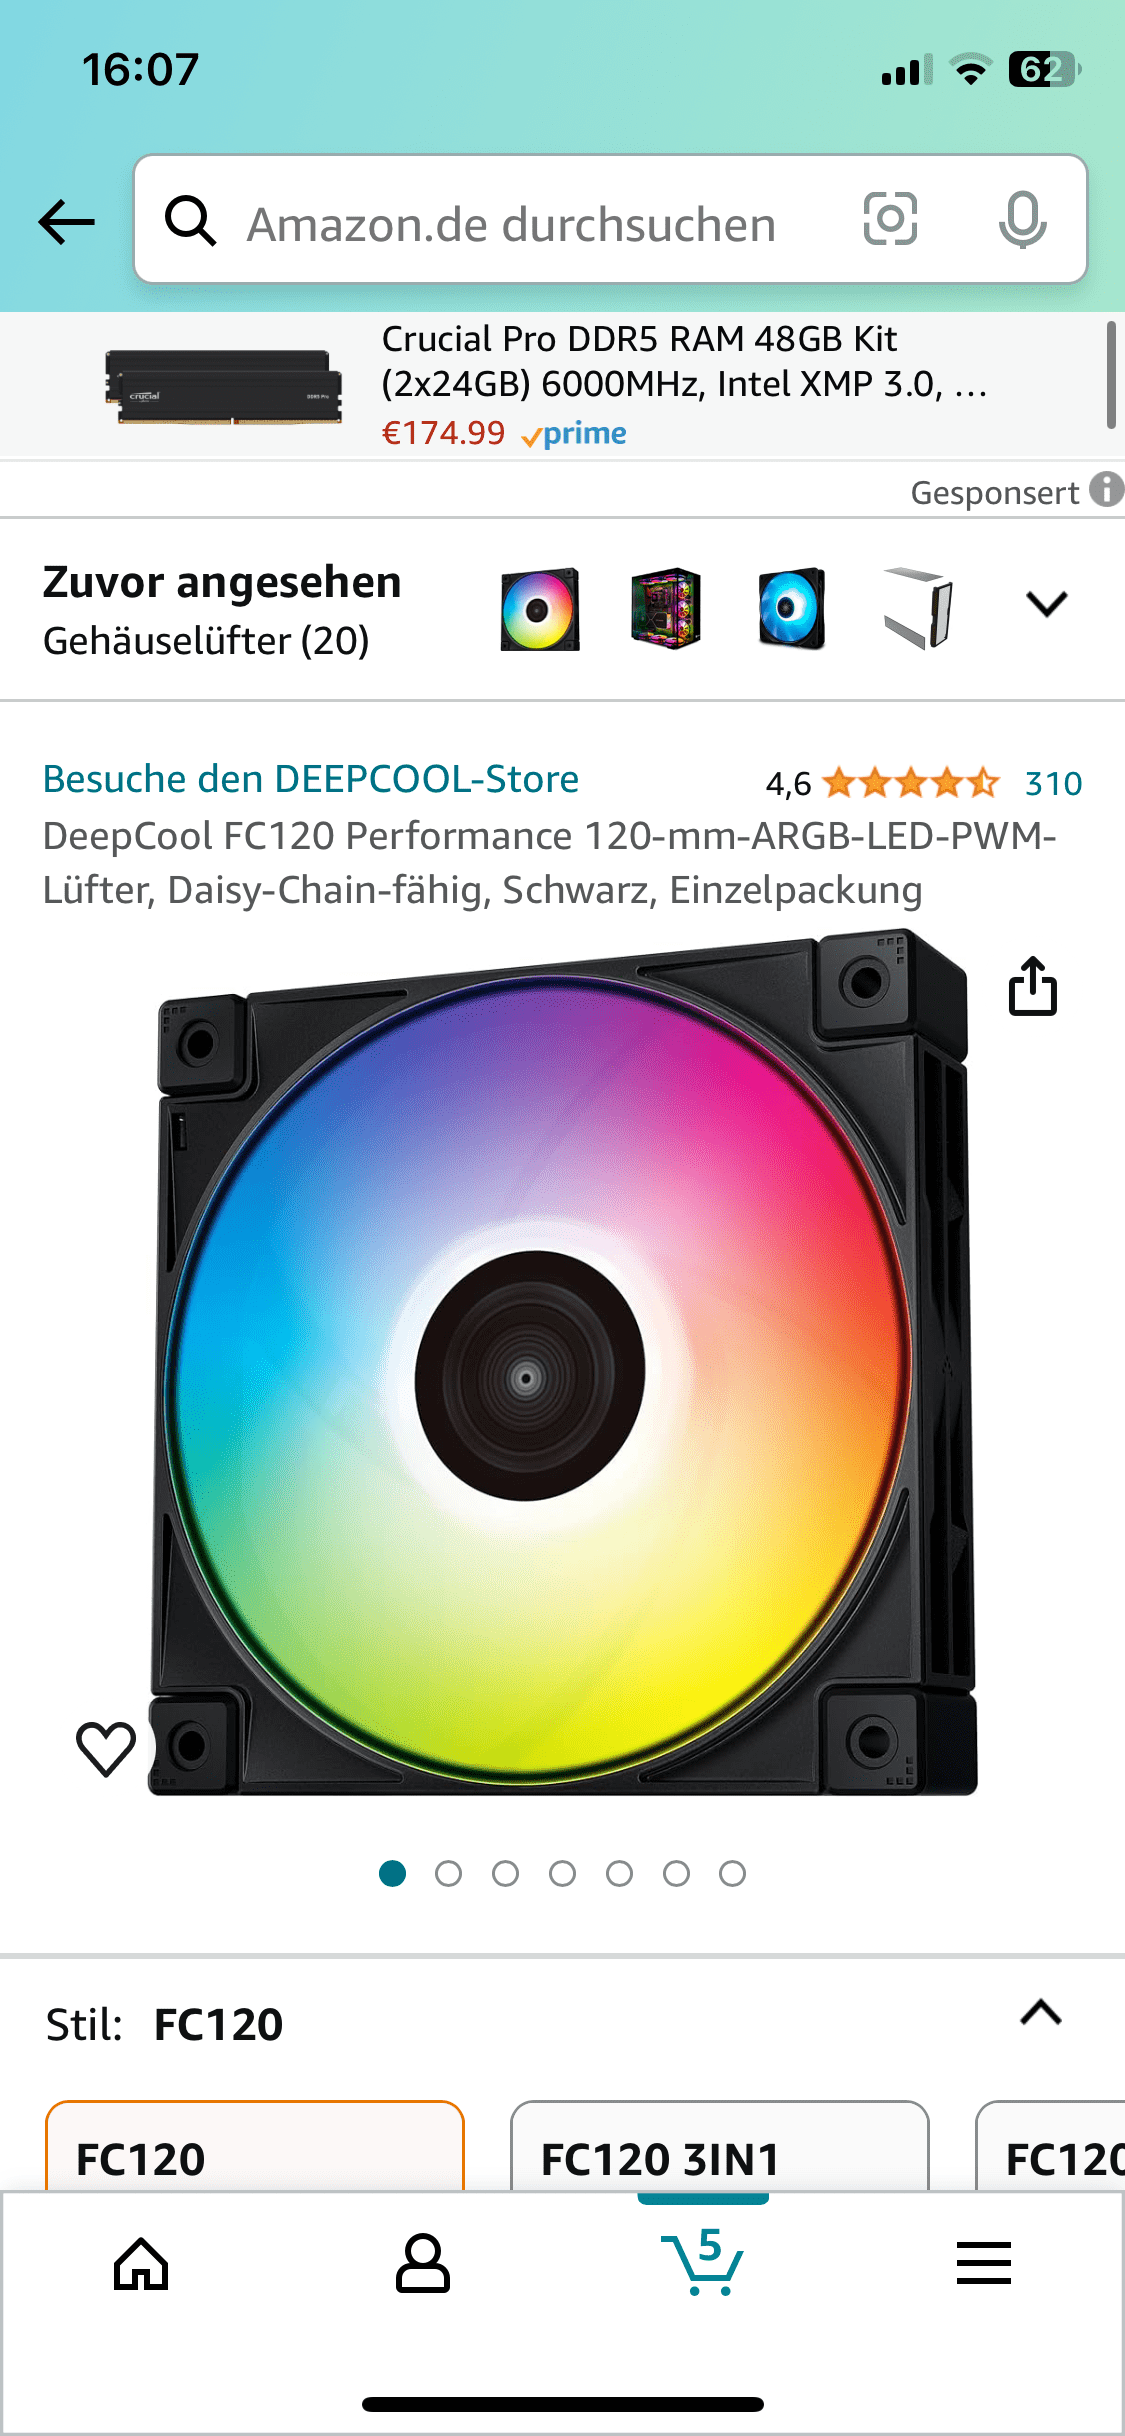The height and width of the screenshot is (2436, 1125).
Task: Tap sponsored ad info icon
Action: 1105,490
